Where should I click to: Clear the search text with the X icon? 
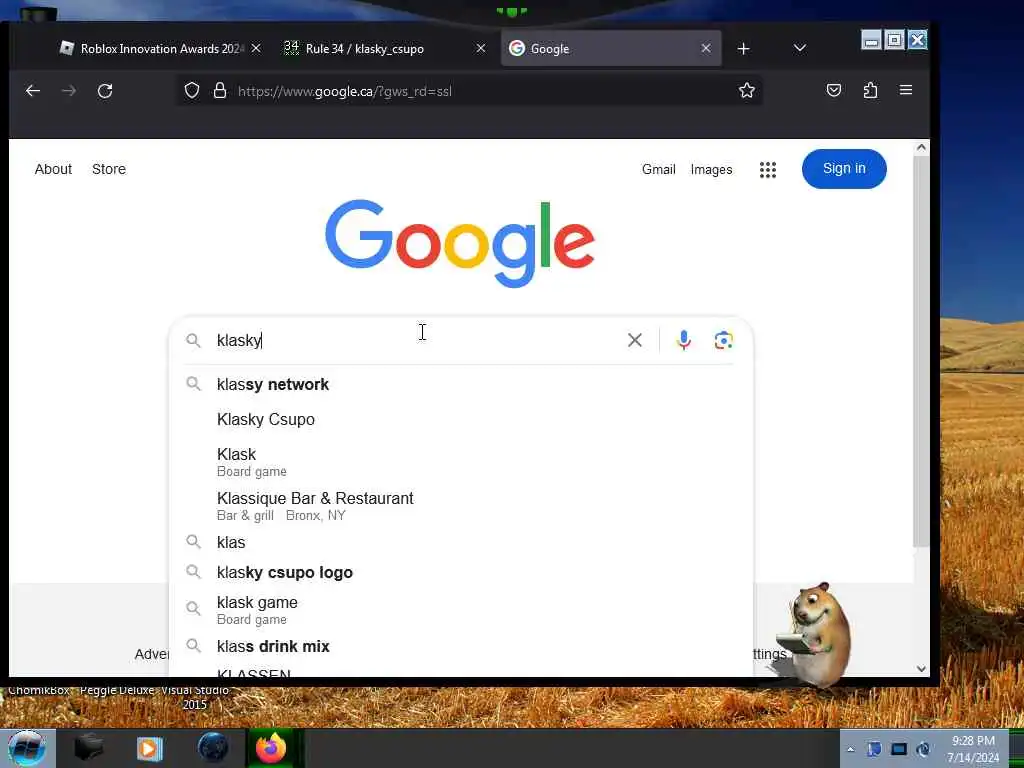tap(635, 340)
